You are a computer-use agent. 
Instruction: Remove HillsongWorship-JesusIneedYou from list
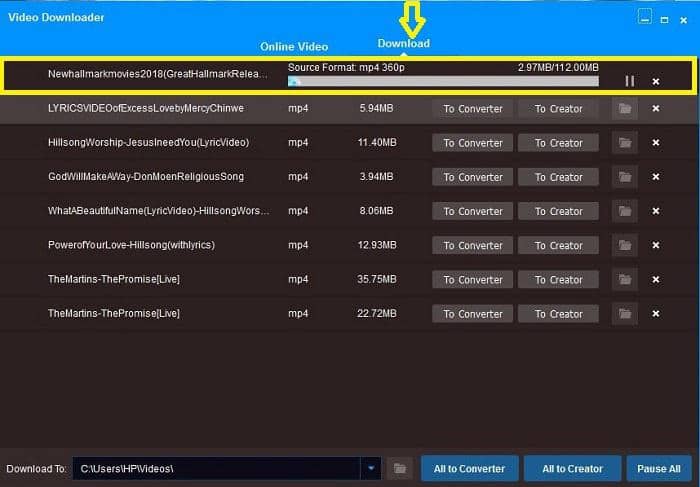[656, 143]
